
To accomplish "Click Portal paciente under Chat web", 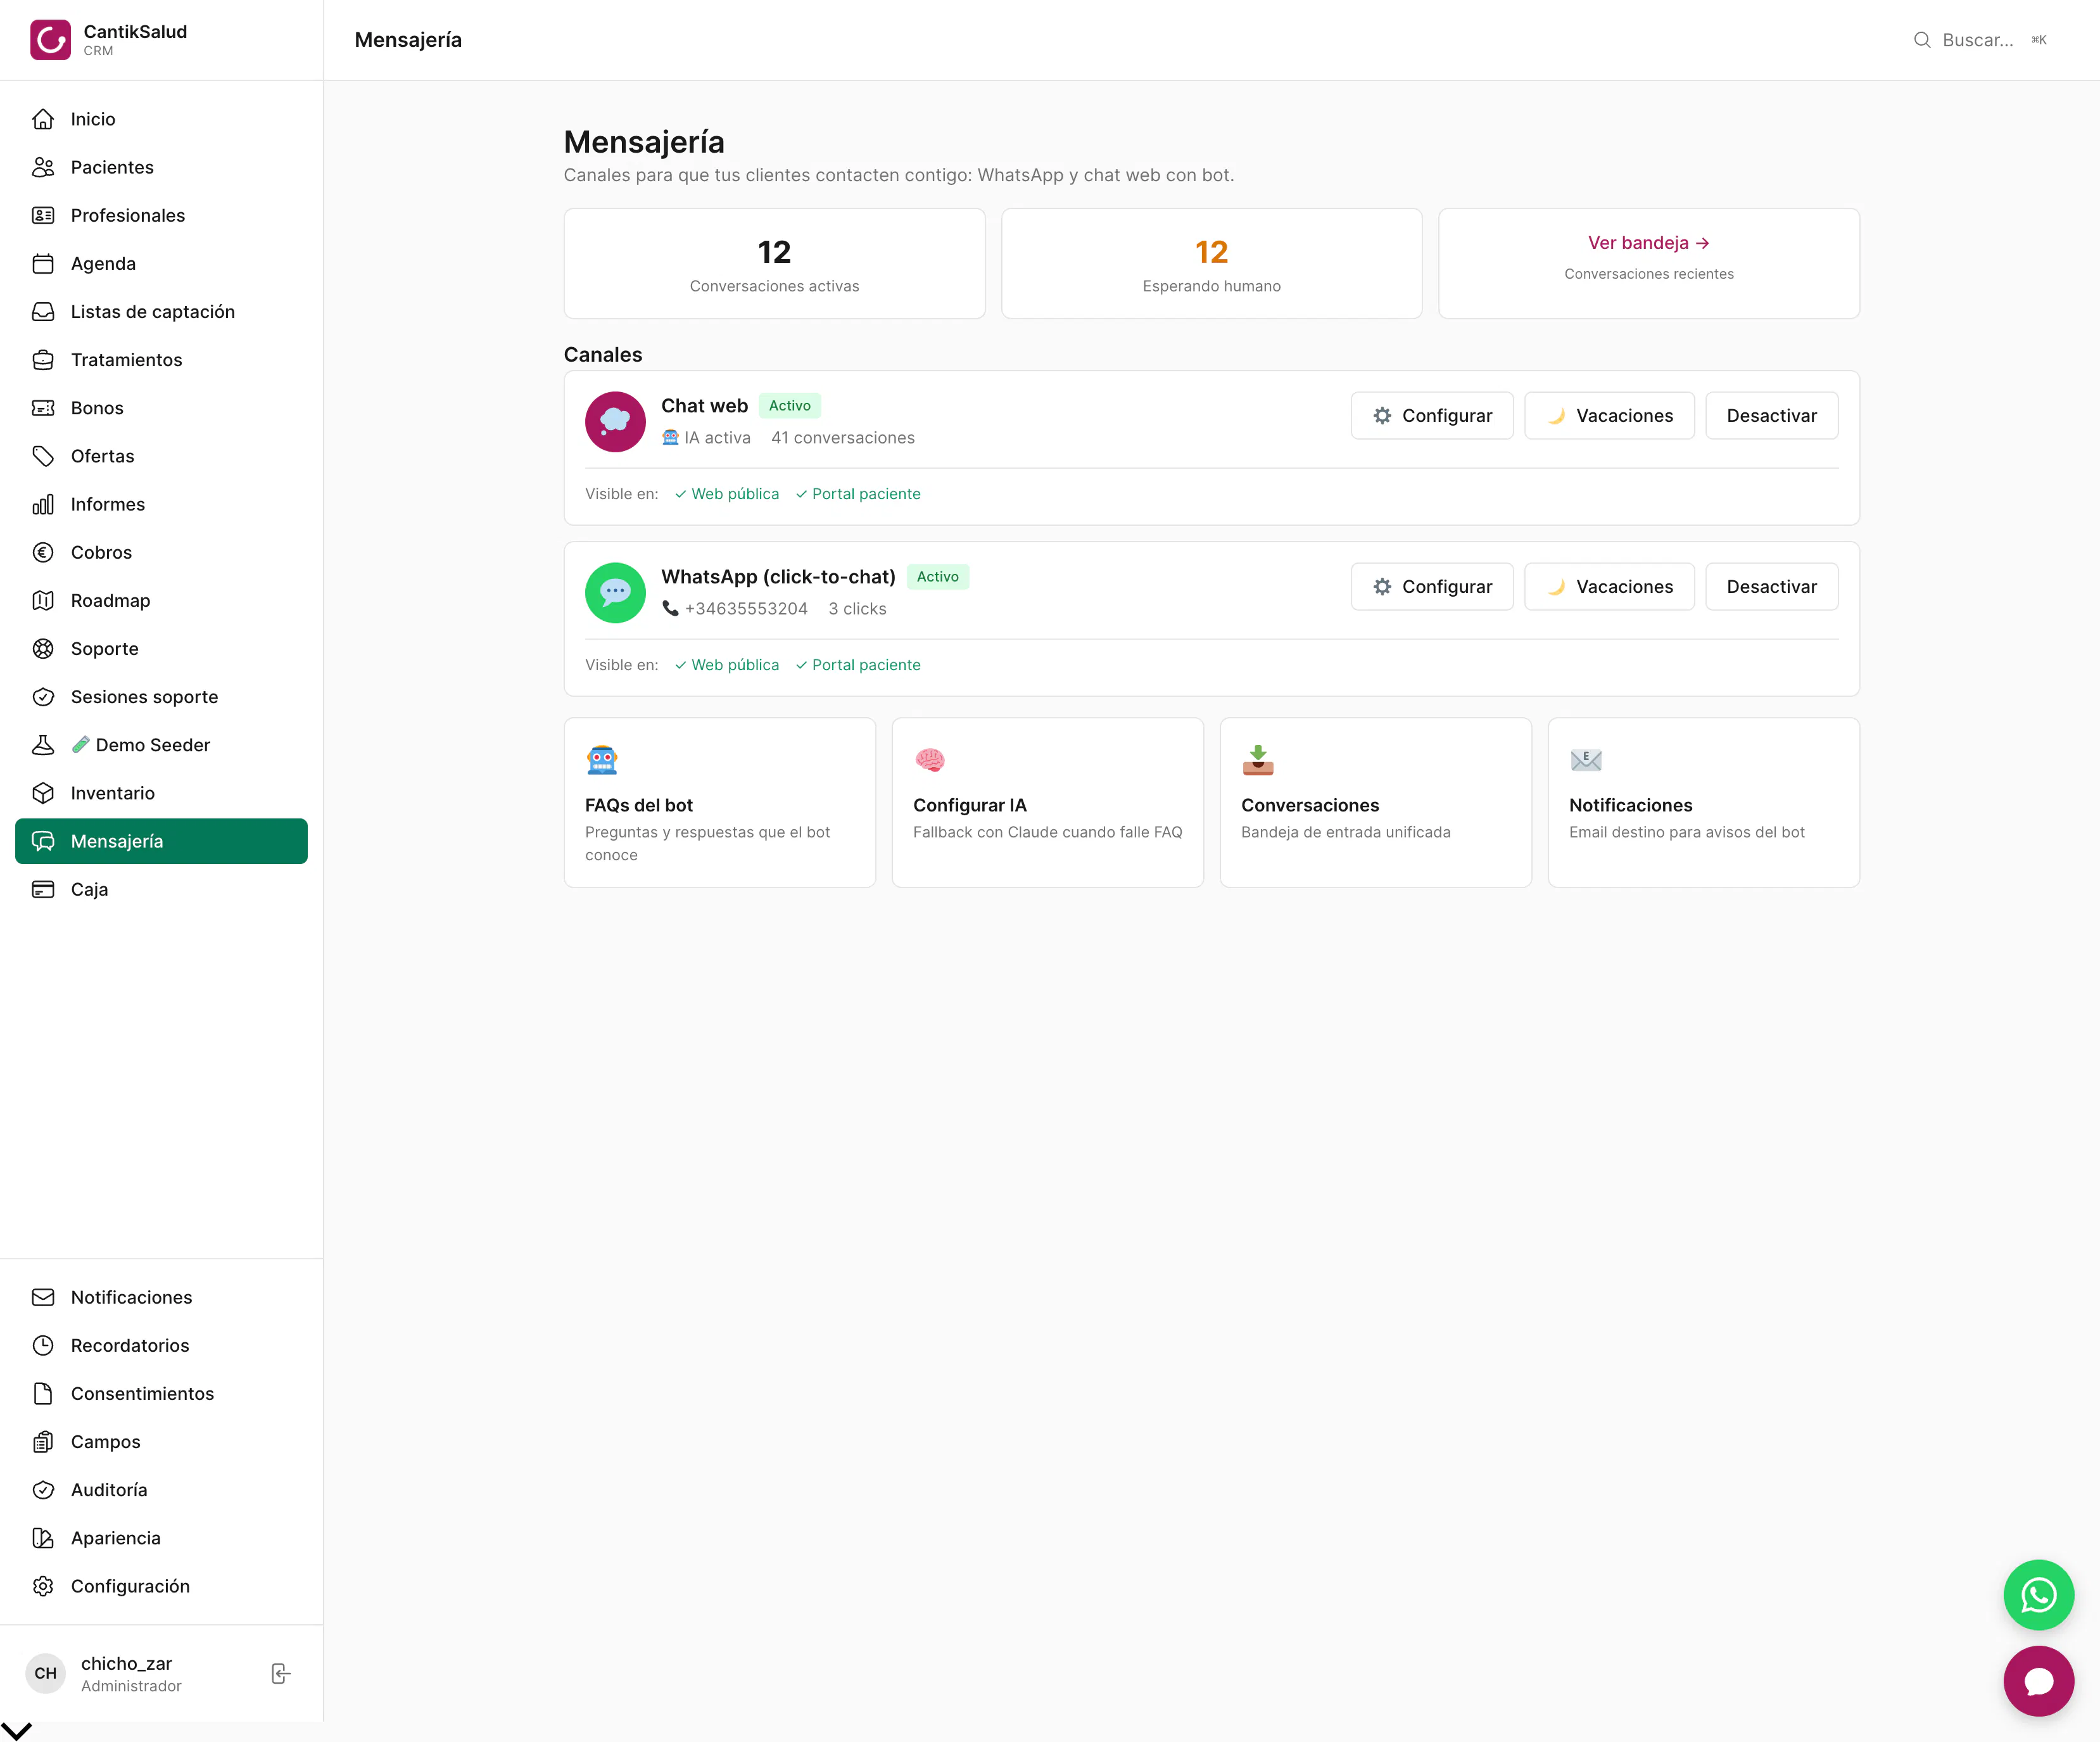I will point(857,494).
